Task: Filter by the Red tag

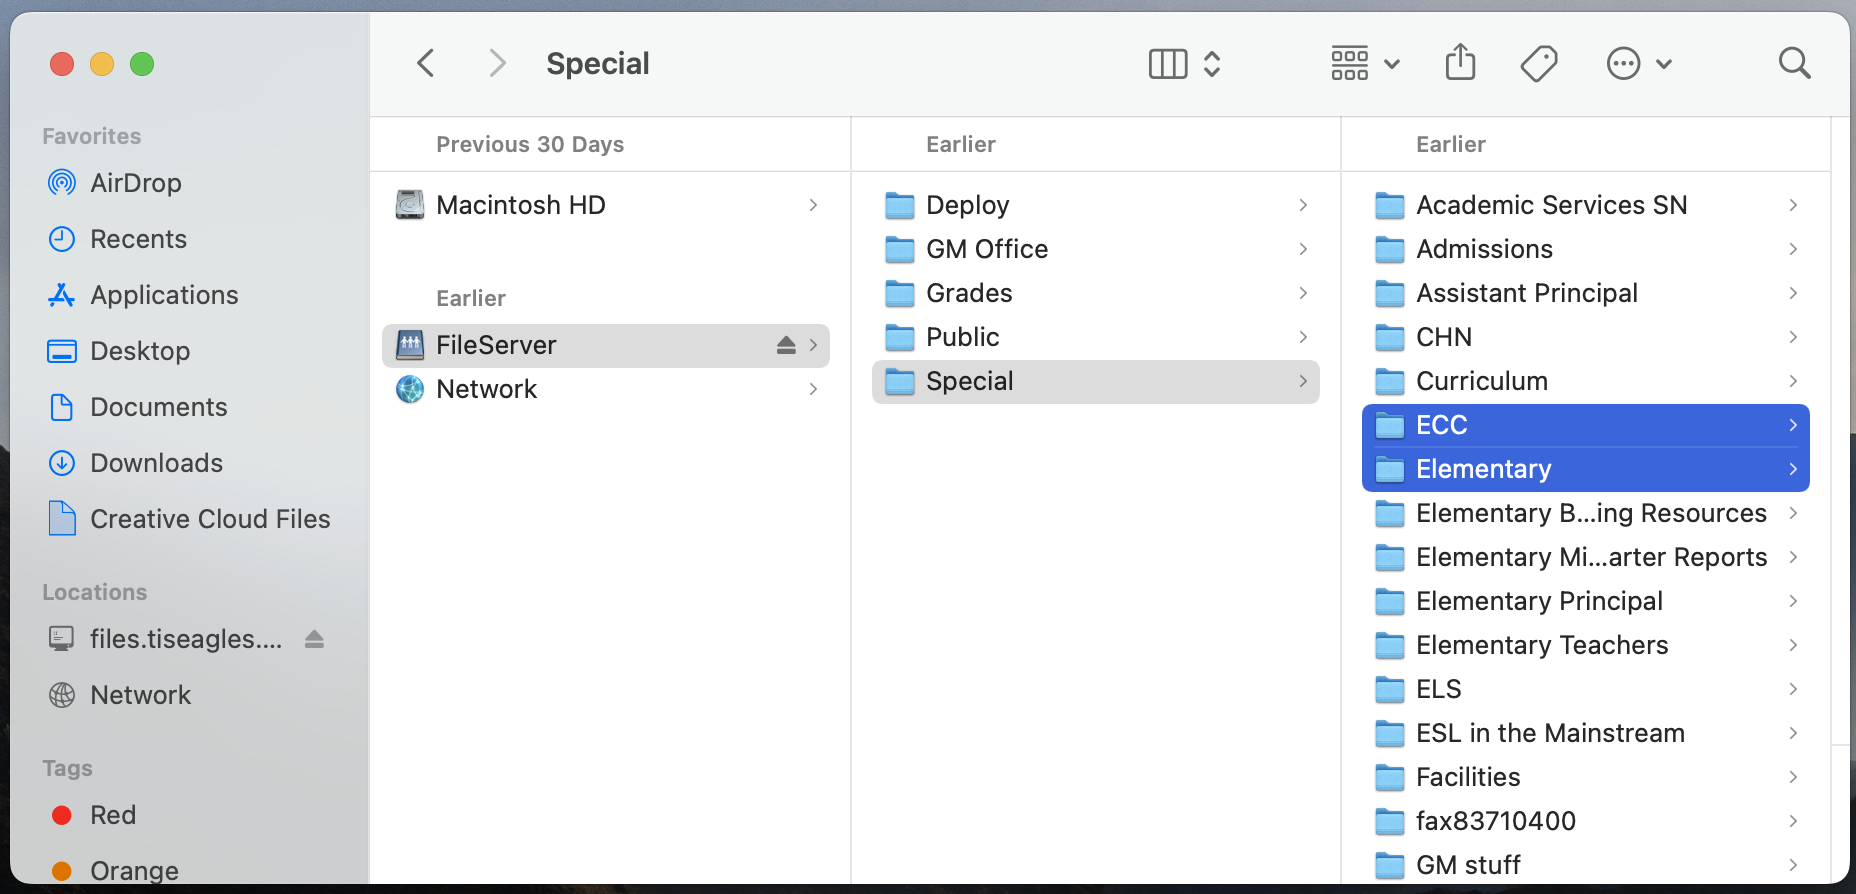Action: click(x=112, y=815)
